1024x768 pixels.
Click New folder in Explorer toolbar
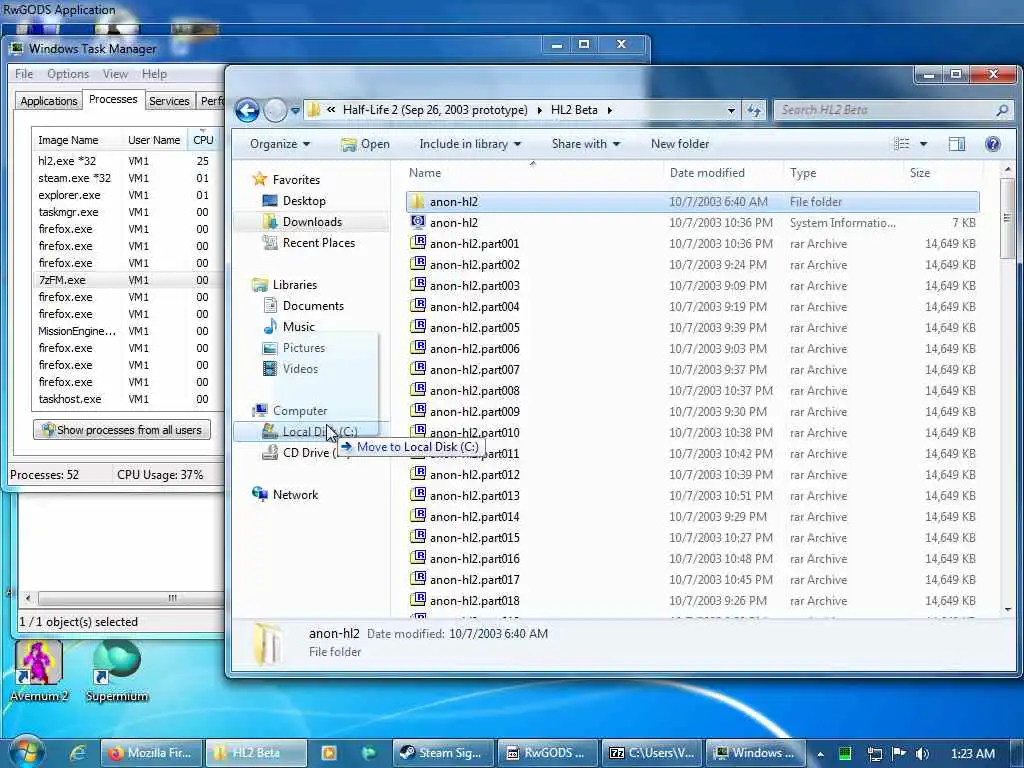tap(680, 144)
